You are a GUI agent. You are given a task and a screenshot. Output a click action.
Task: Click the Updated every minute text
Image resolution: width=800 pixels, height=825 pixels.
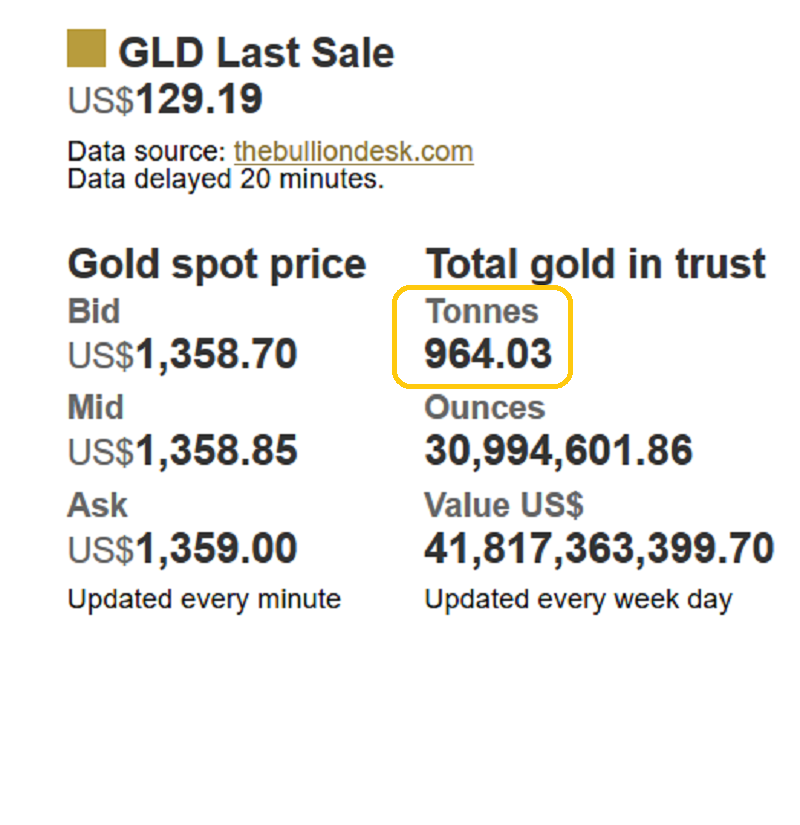204,599
